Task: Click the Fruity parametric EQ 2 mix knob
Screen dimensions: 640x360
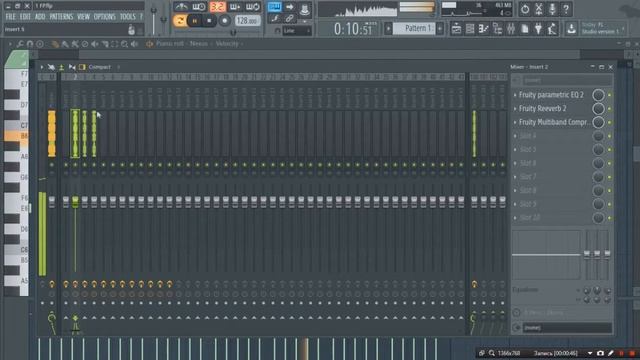Action: coord(598,95)
